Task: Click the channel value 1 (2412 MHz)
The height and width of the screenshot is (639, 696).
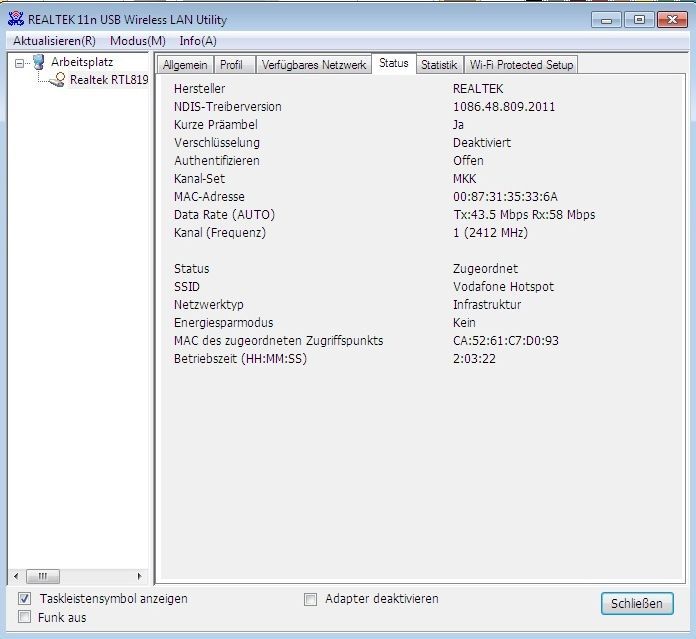Action: [x=490, y=233]
